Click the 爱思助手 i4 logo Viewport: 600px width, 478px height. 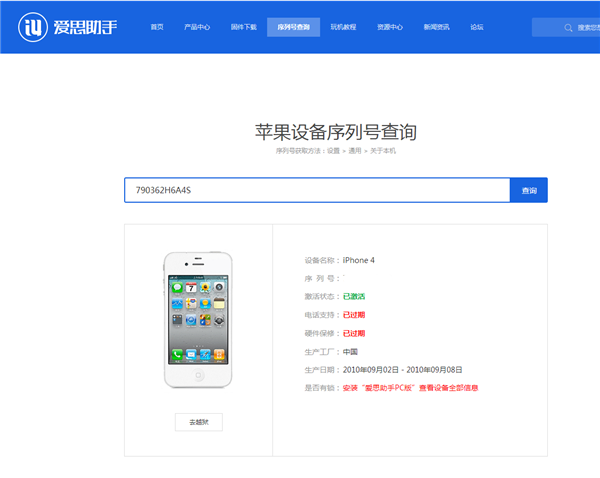(67, 27)
